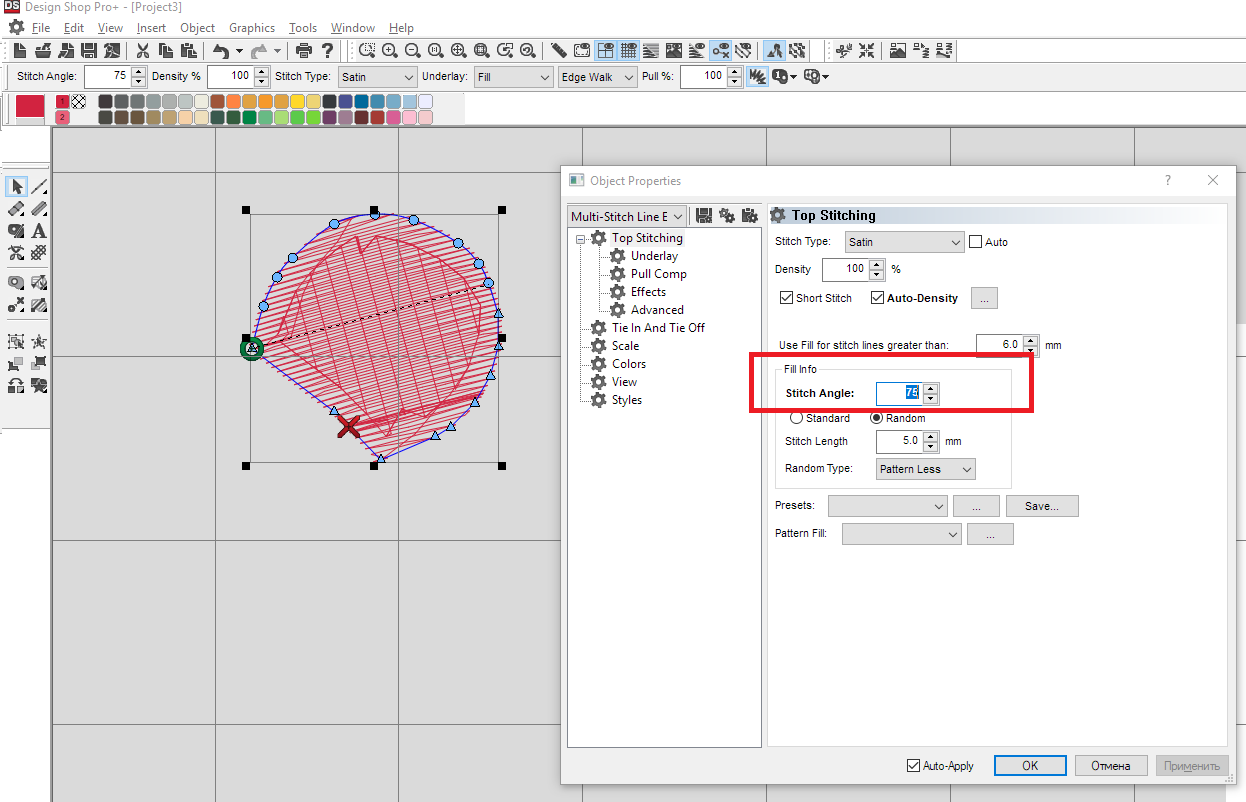Uncheck the Short Stitch checkbox
1246x802 pixels.
pyautogui.click(x=786, y=298)
